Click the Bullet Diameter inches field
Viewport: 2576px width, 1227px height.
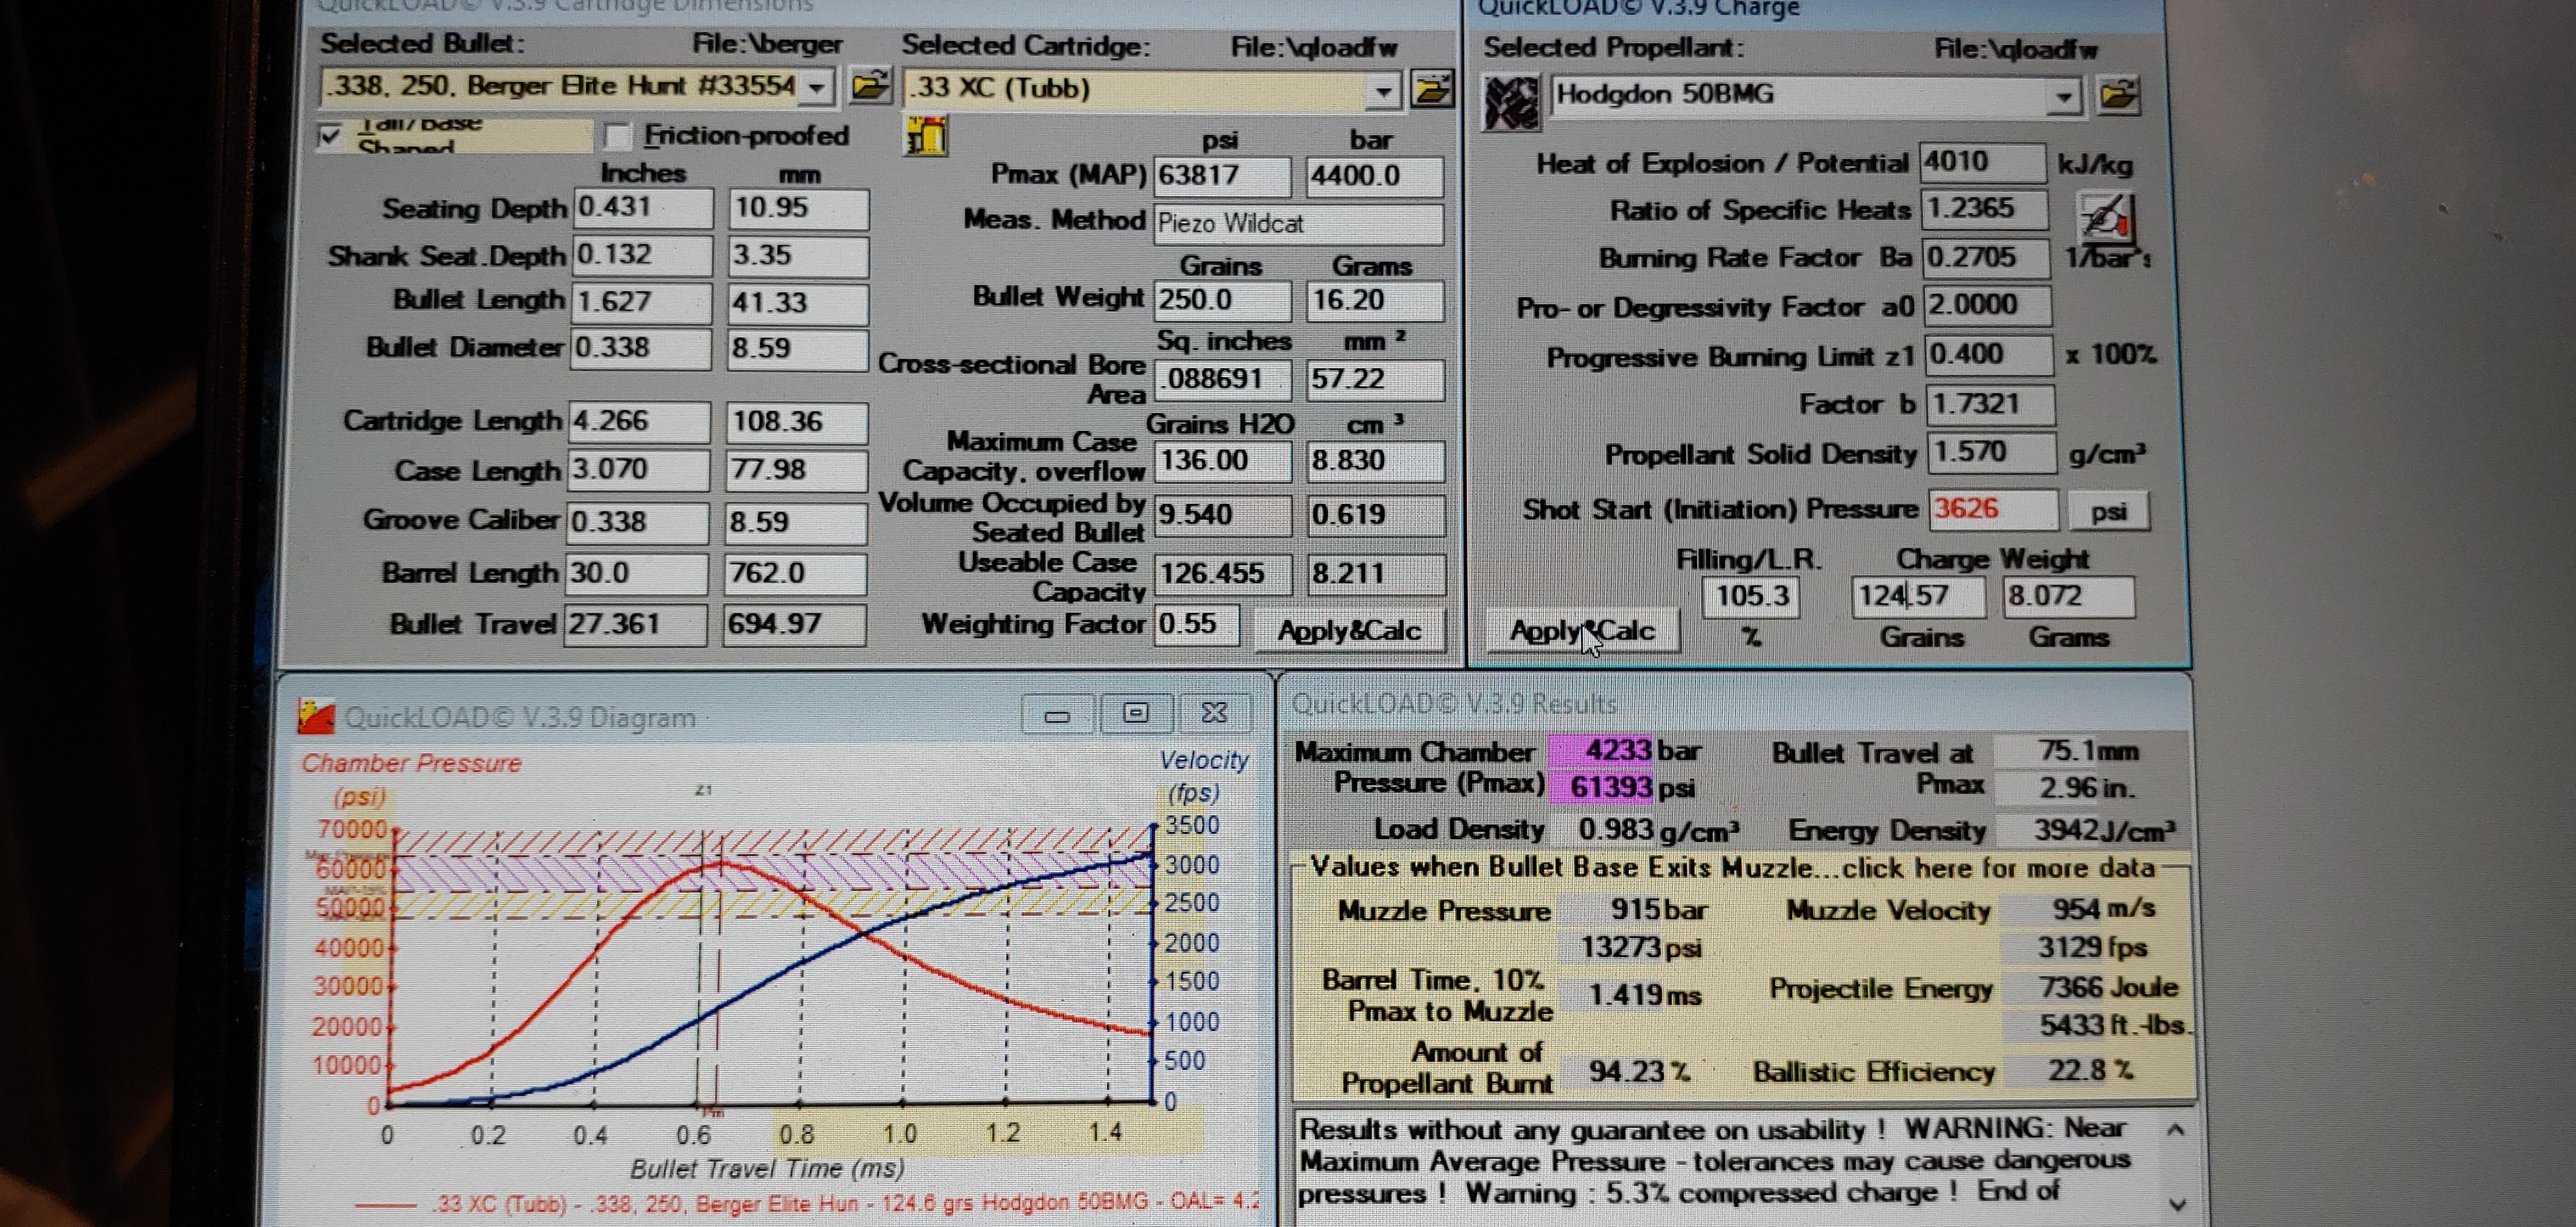pos(640,348)
